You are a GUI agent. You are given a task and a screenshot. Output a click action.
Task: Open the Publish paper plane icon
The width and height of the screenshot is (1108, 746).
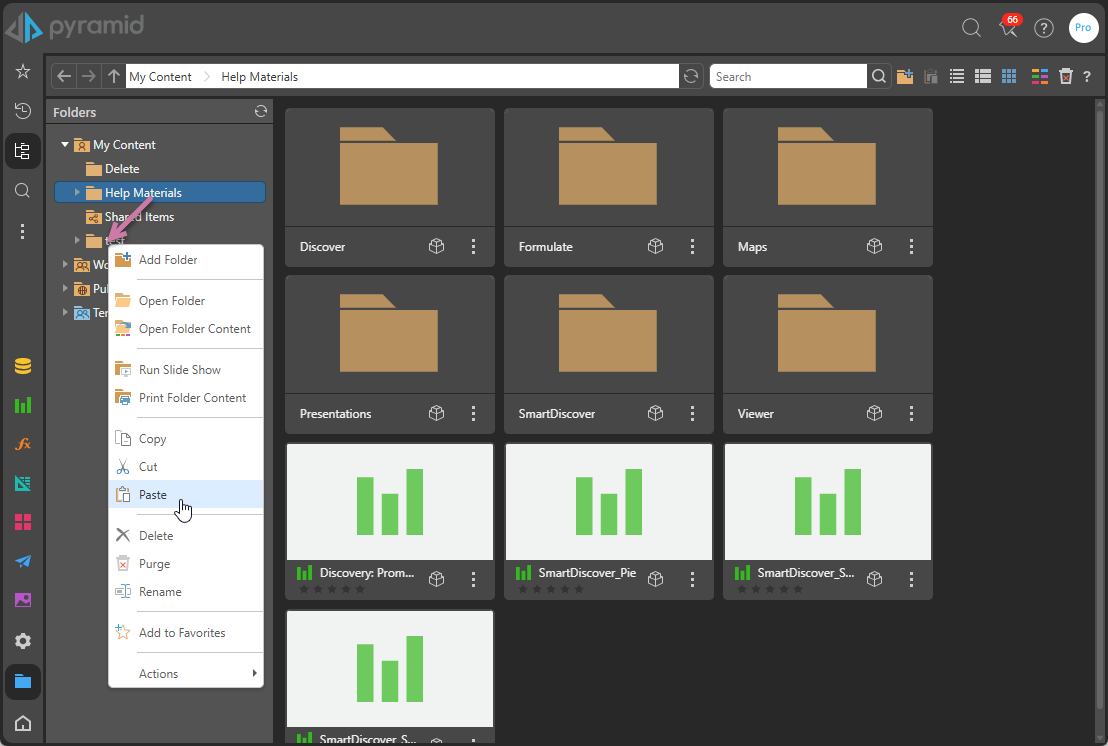pyautogui.click(x=23, y=561)
